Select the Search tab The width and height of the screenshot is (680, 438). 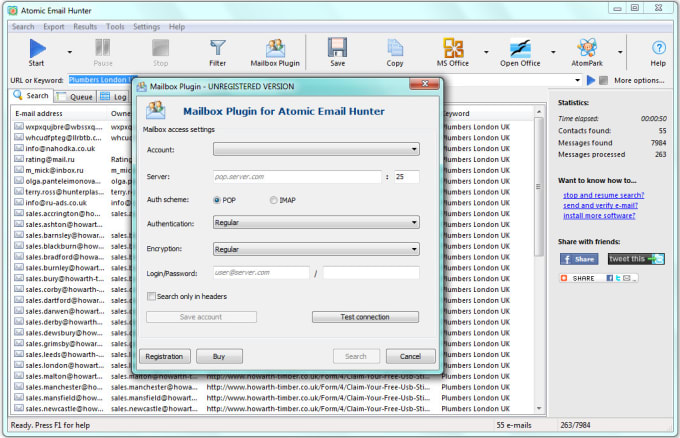(31, 95)
